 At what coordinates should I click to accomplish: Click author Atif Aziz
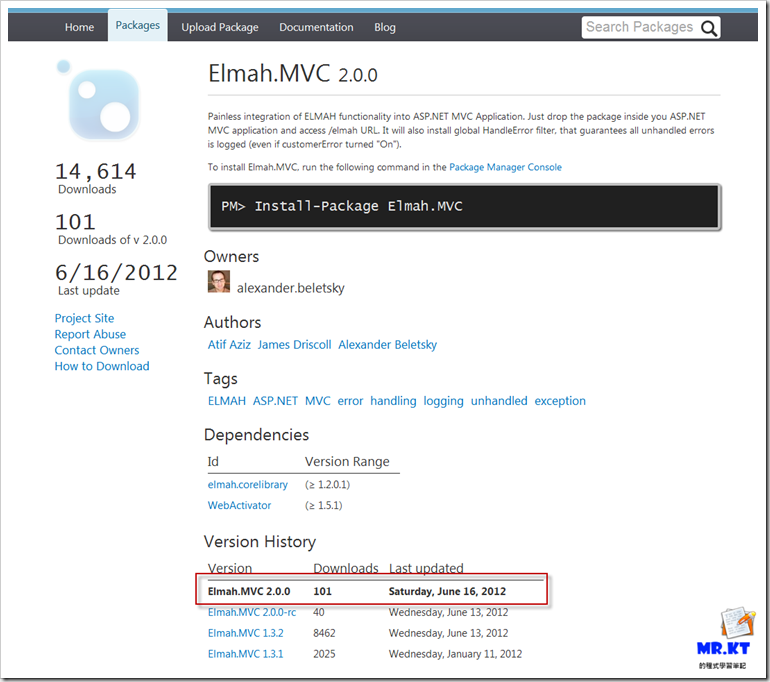click(x=229, y=345)
